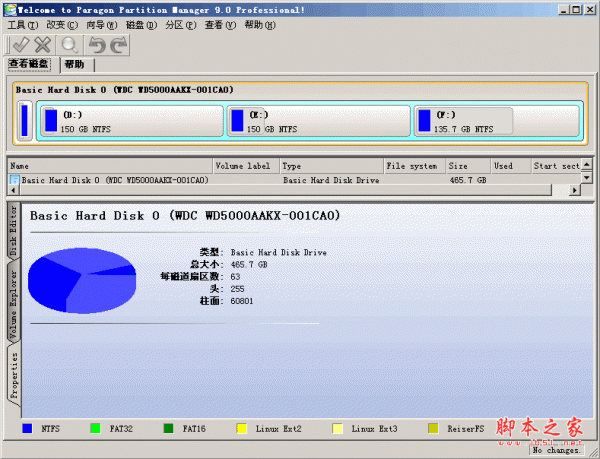Click the list scroll-up arrow
Viewport: 600px width, 459px height.
pyautogui.click(x=587, y=164)
